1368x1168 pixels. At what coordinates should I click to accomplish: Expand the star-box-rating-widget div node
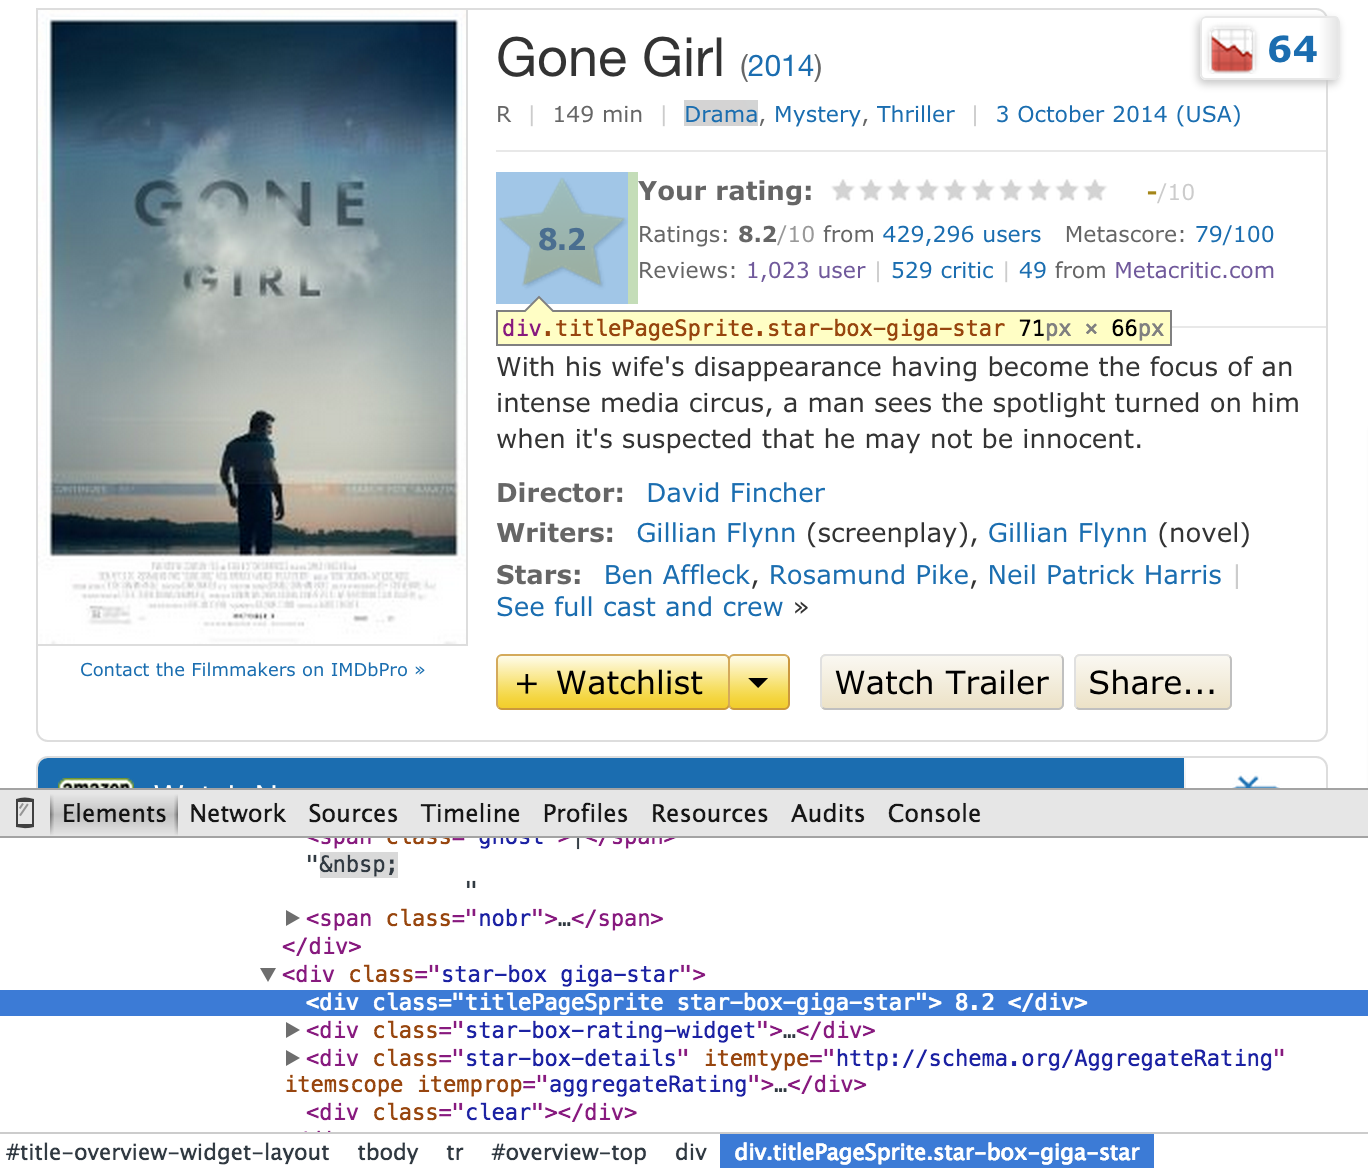click(292, 1030)
